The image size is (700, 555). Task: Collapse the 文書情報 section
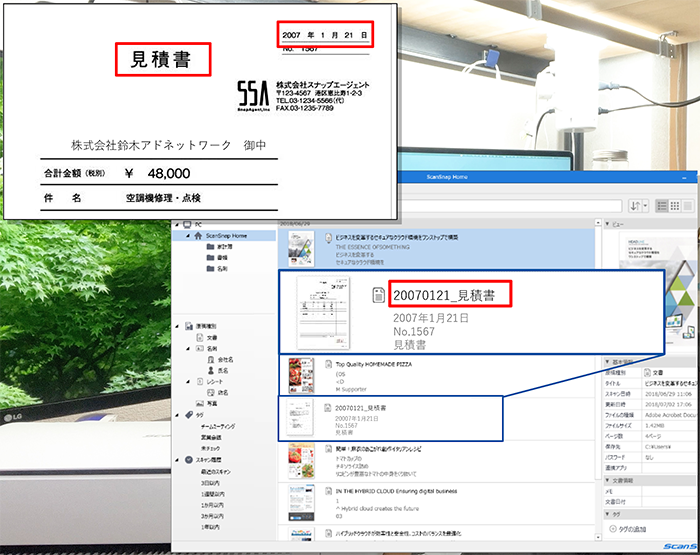608,480
